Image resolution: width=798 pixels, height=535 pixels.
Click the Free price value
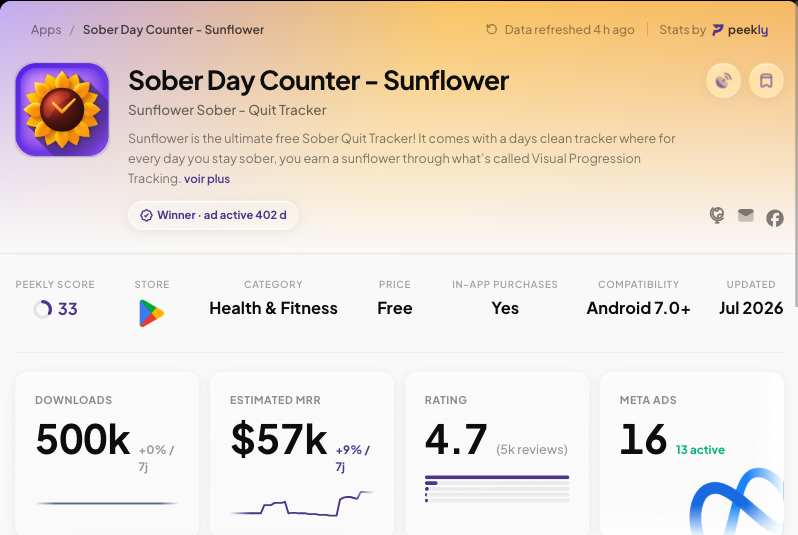pos(395,308)
